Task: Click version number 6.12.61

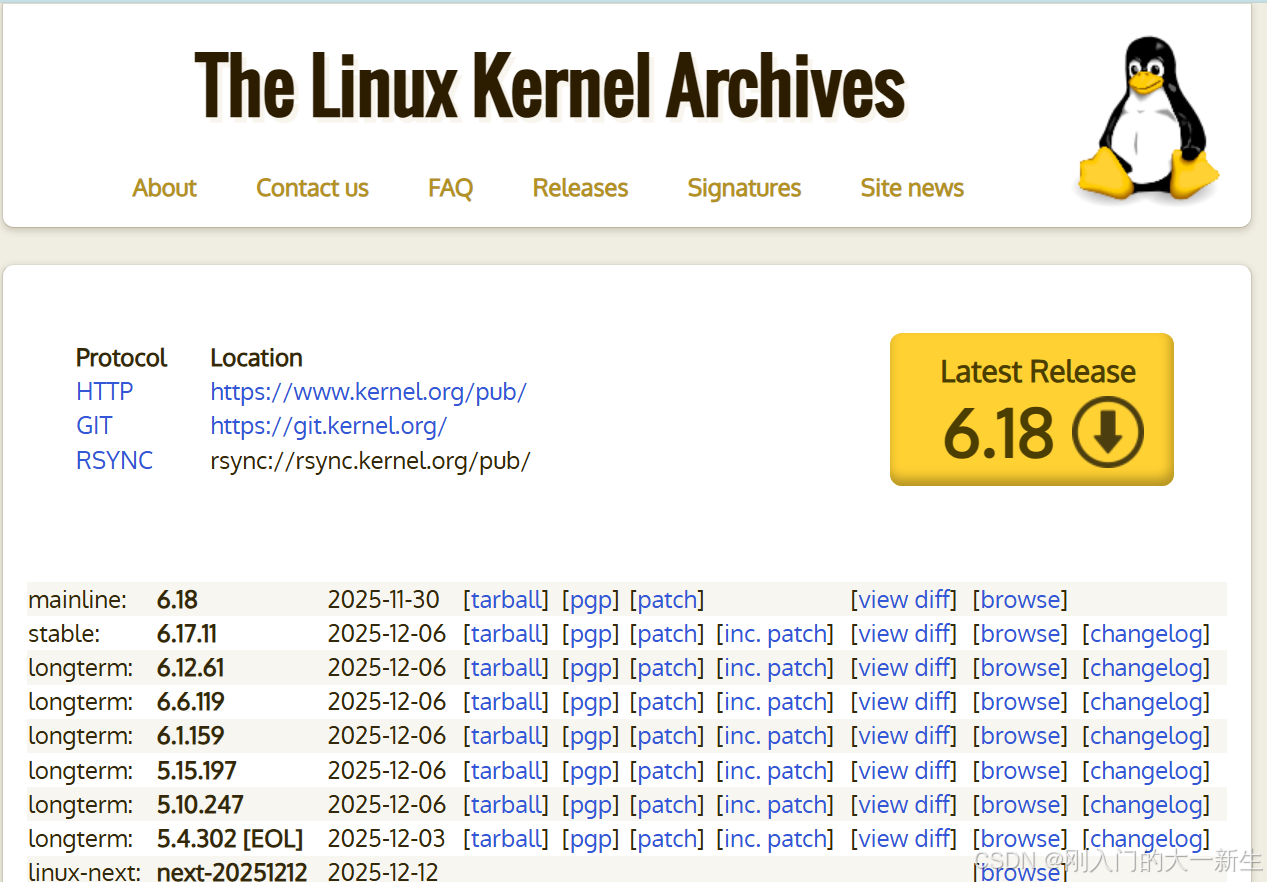Action: [x=190, y=668]
